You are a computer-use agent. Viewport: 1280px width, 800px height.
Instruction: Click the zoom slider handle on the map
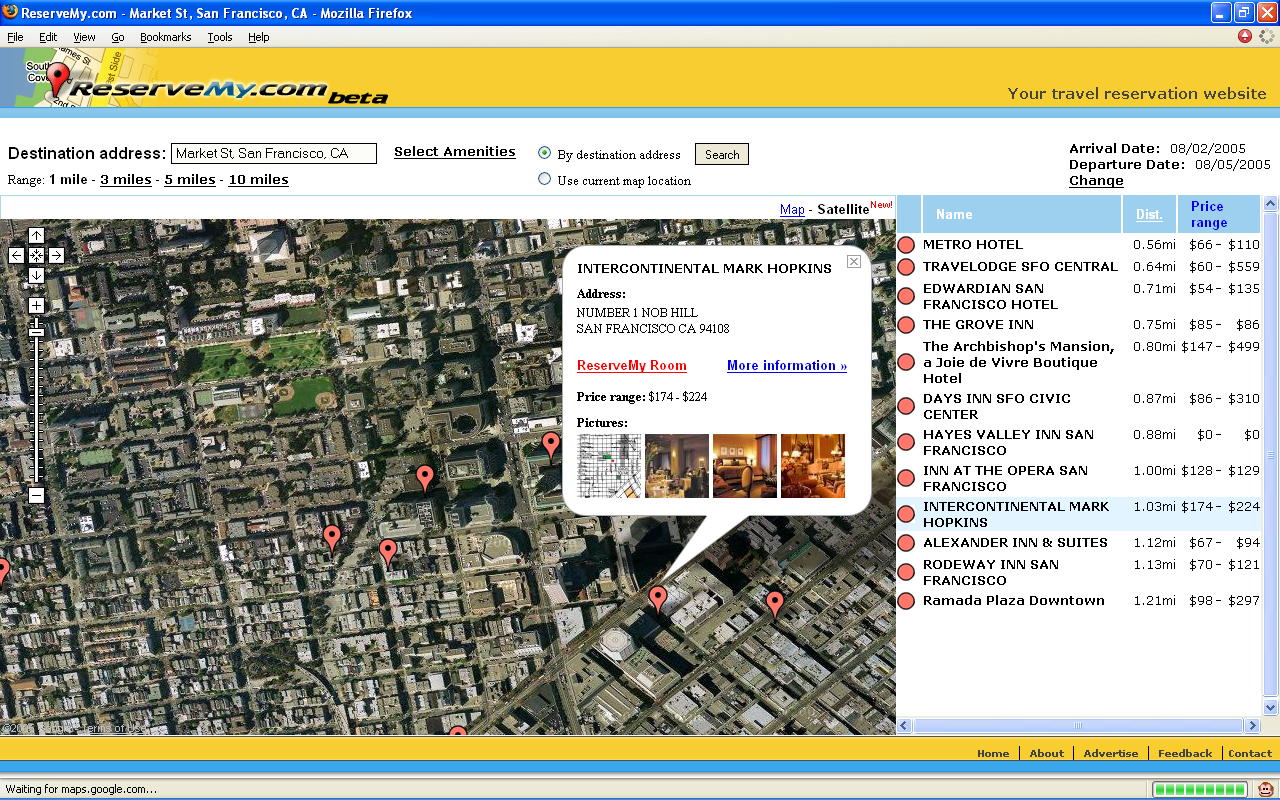pos(36,331)
